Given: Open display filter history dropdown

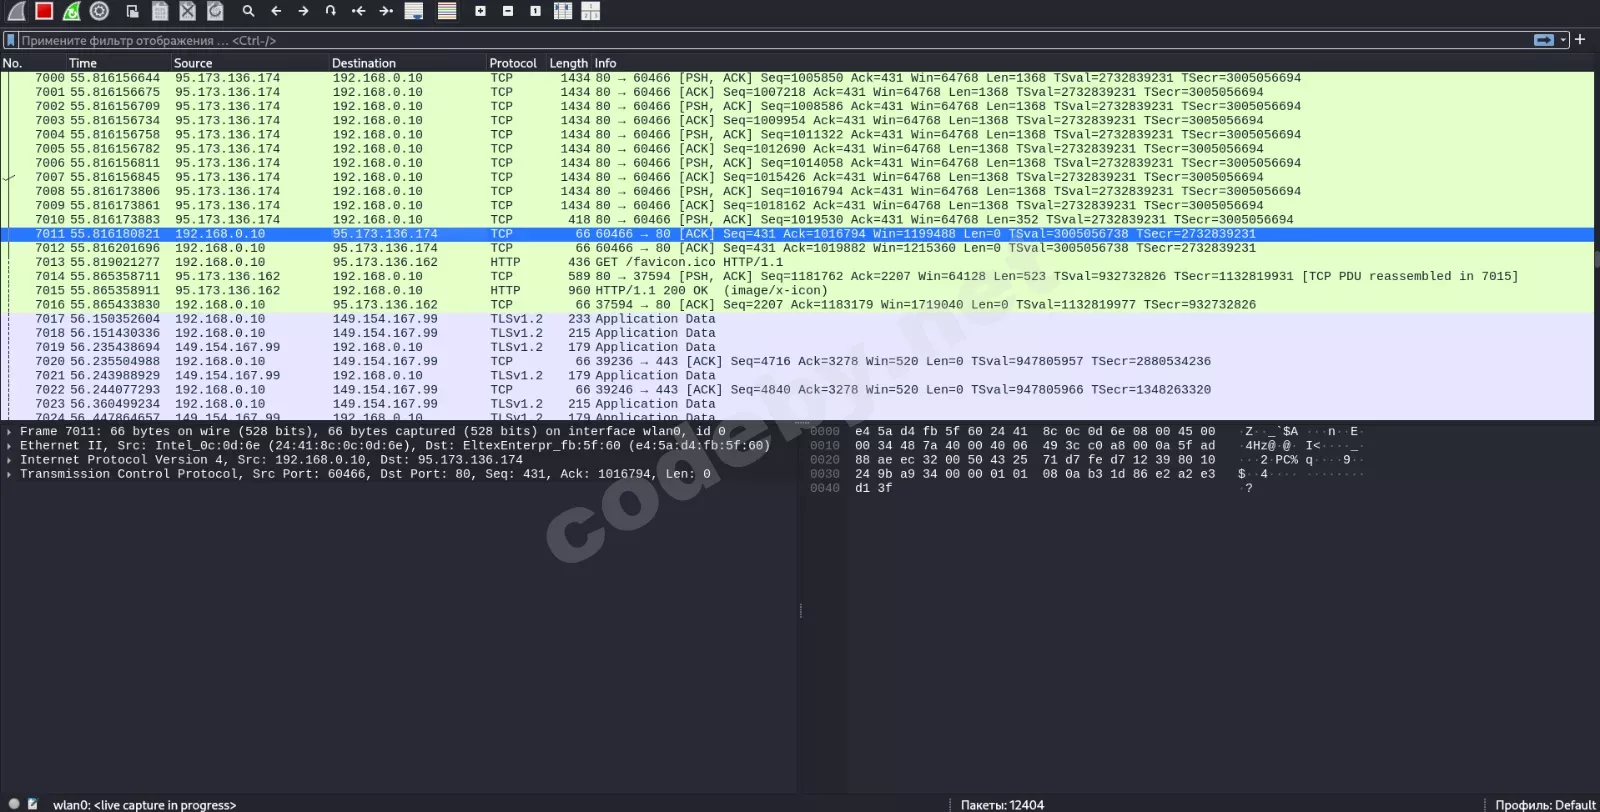Looking at the screenshot, I should click(1563, 40).
